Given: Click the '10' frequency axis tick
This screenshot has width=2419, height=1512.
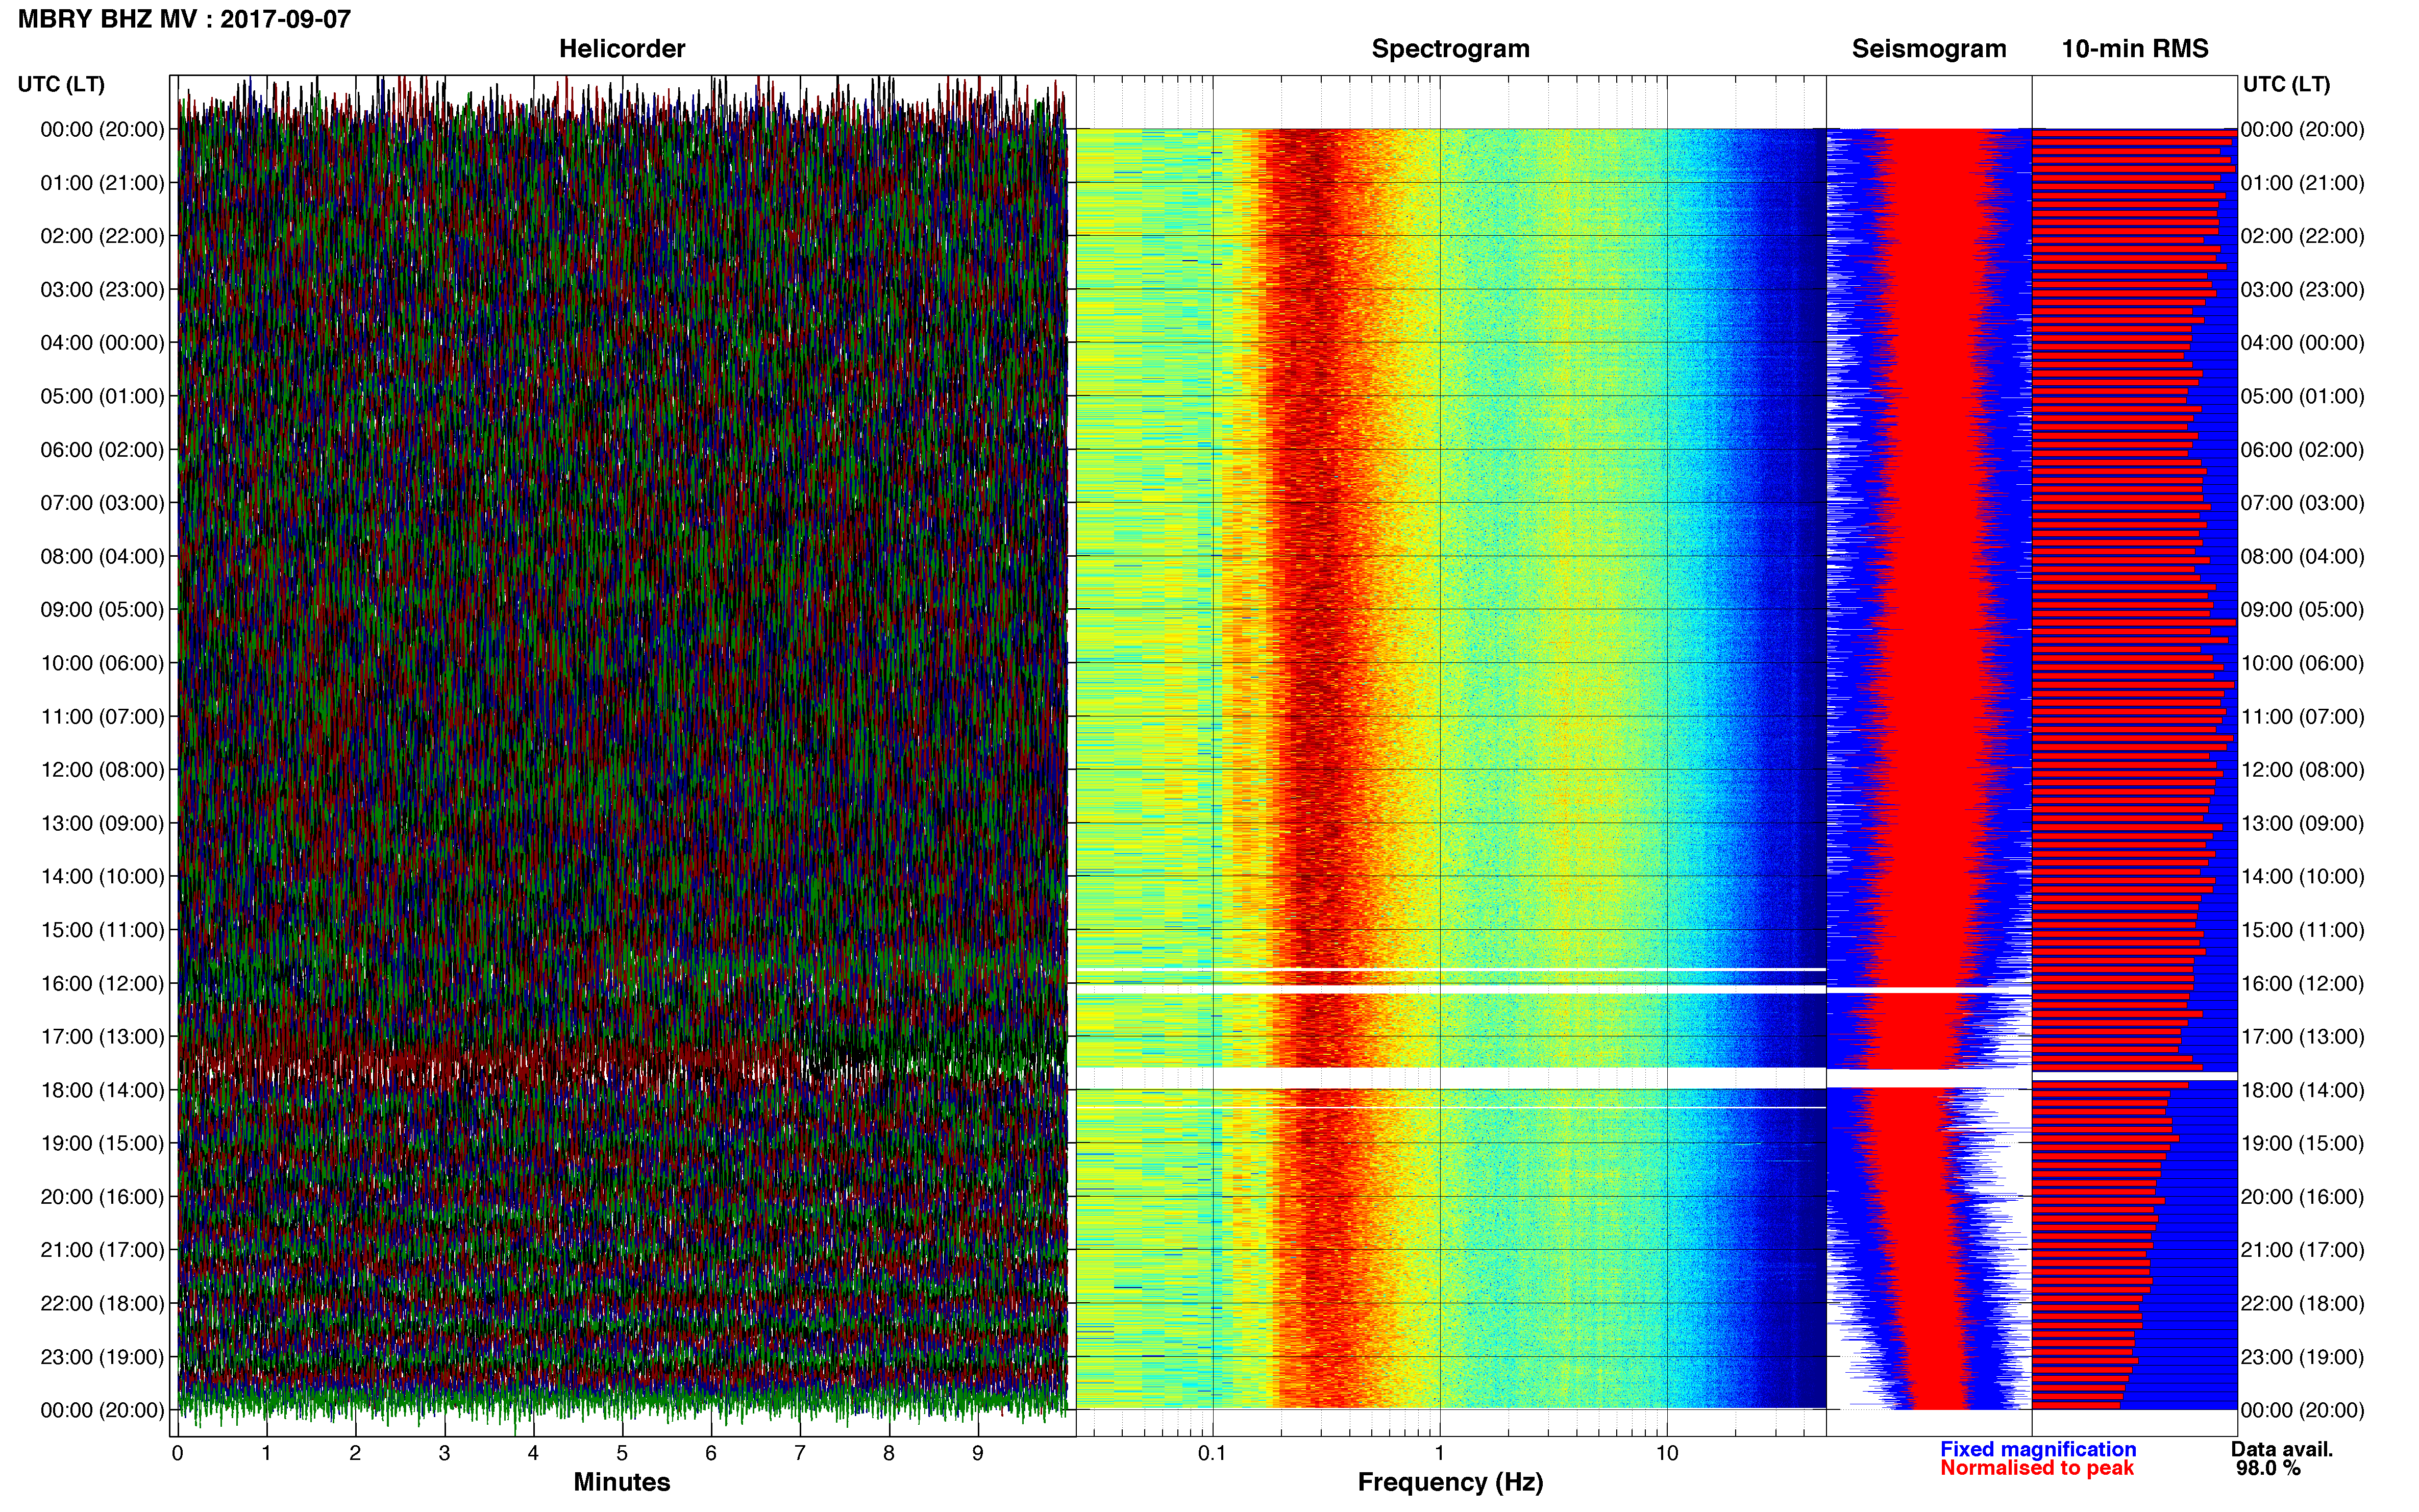Looking at the screenshot, I should (x=1667, y=1454).
